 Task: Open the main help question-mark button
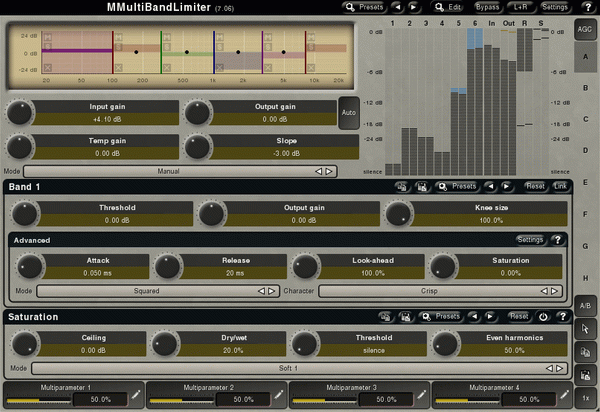[x=587, y=7]
